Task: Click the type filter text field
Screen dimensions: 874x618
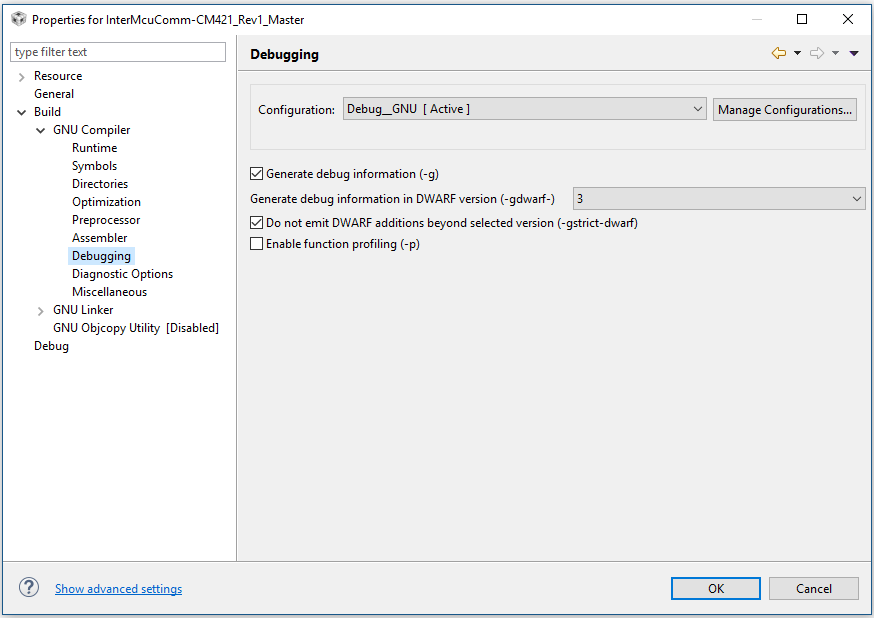Action: click(x=118, y=52)
